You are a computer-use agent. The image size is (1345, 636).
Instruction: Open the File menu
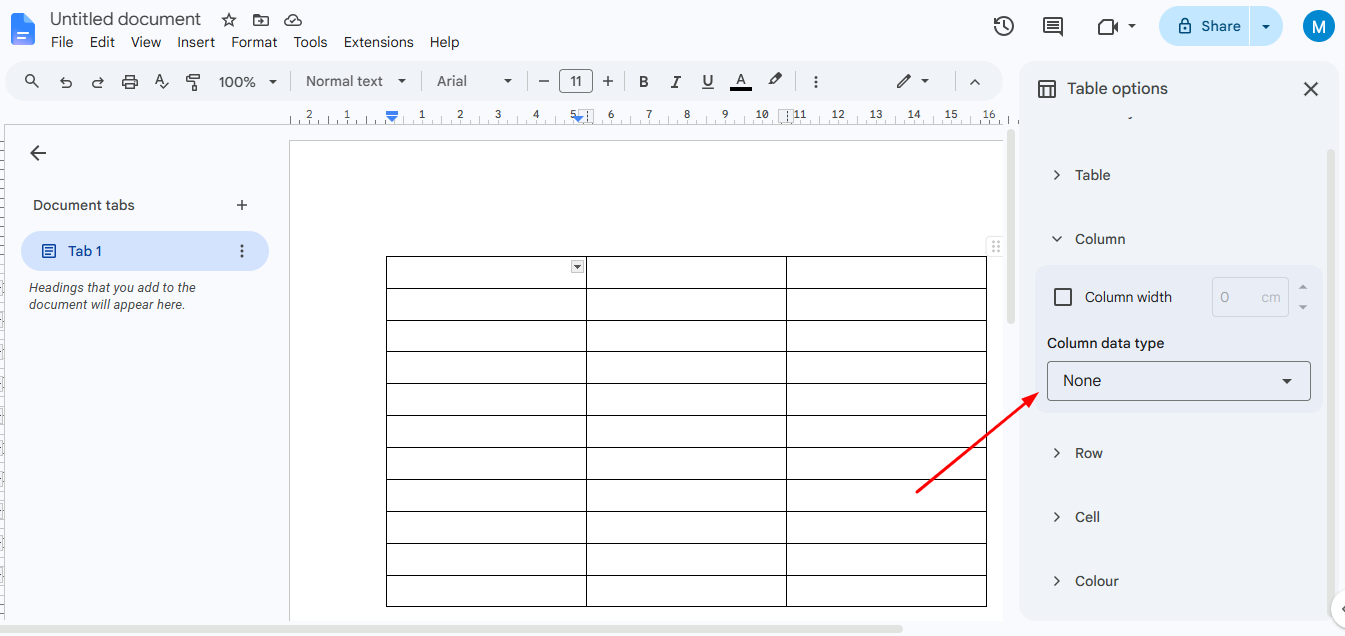[62, 42]
